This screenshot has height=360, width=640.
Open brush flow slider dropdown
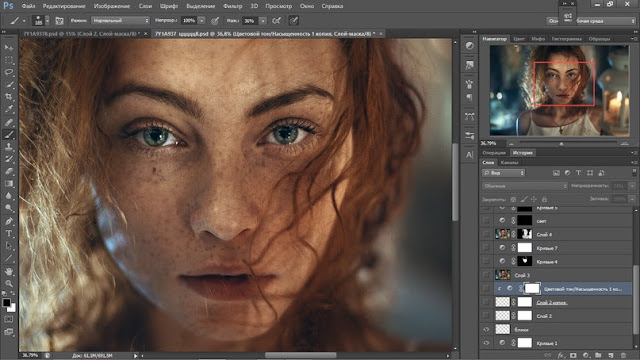(x=263, y=20)
